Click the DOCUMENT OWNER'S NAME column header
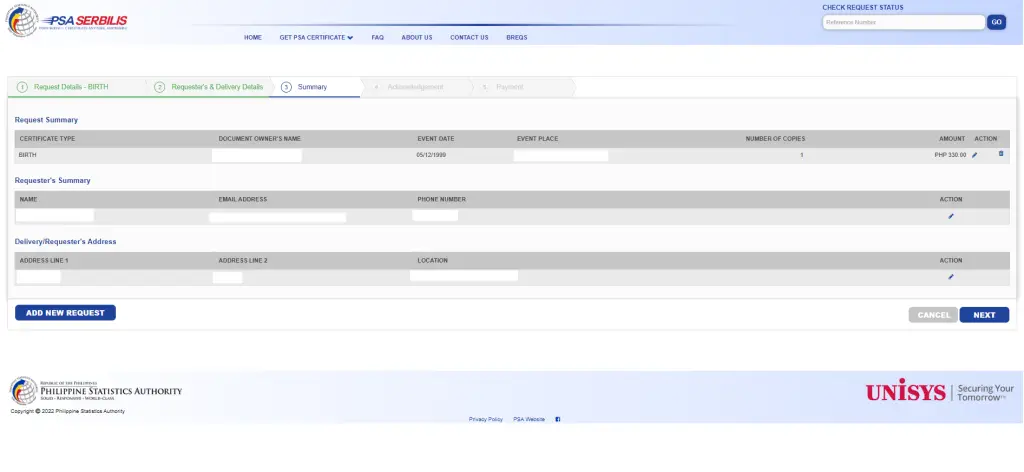This screenshot has height=472, width=1024. click(x=260, y=138)
